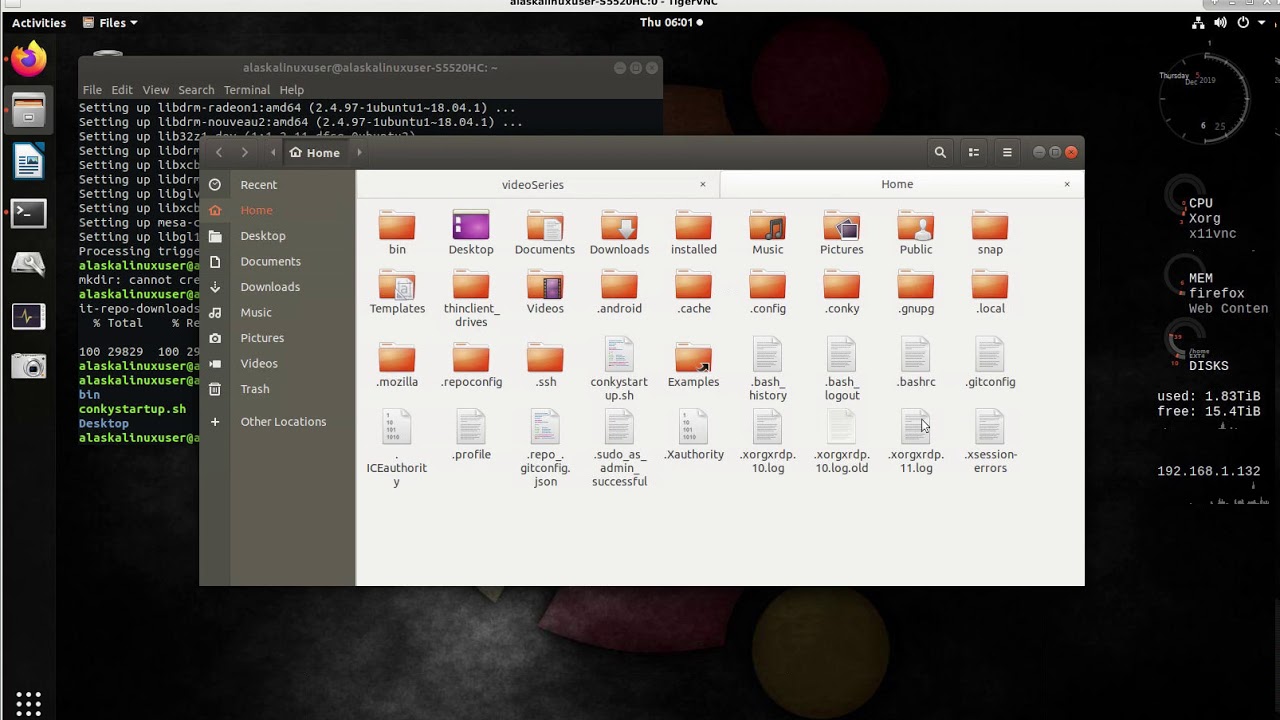Image resolution: width=1280 pixels, height=720 pixels.
Task: Go back with the Files back arrow
Action: click(218, 152)
